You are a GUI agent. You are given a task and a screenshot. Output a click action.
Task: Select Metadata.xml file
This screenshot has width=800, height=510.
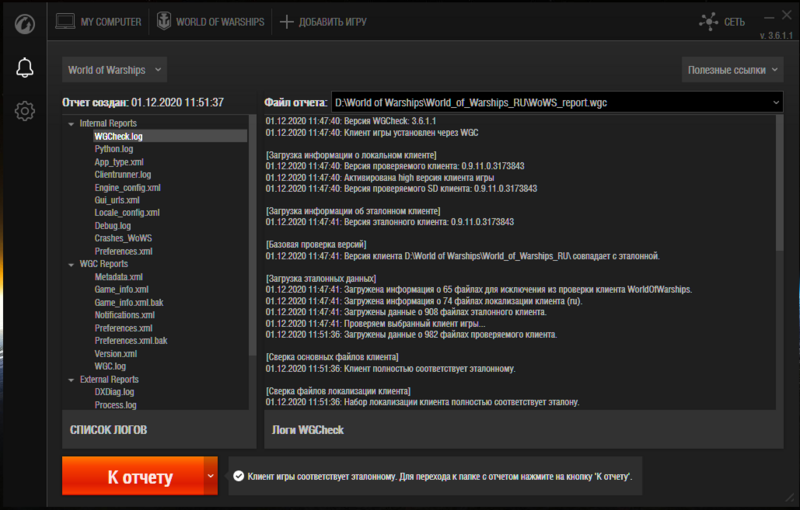[118, 277]
